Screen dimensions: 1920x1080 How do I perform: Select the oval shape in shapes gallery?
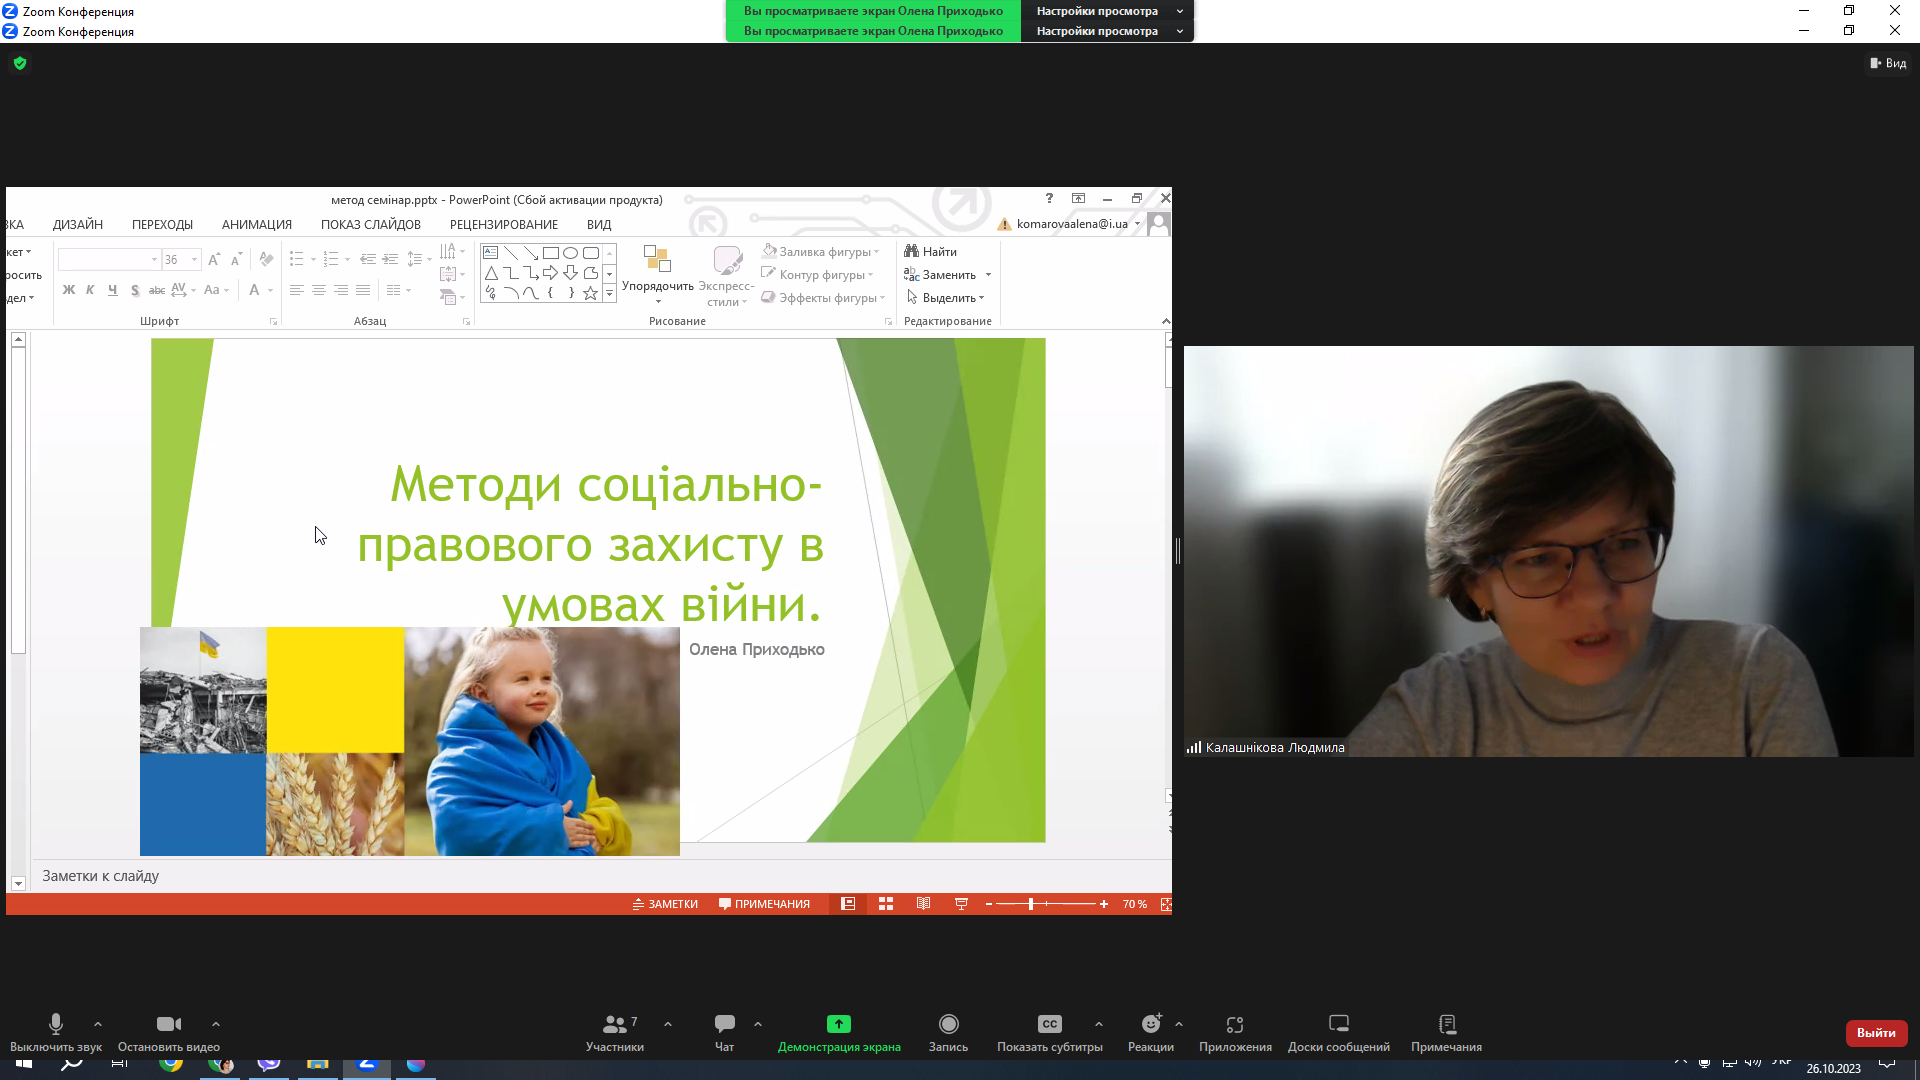point(571,253)
